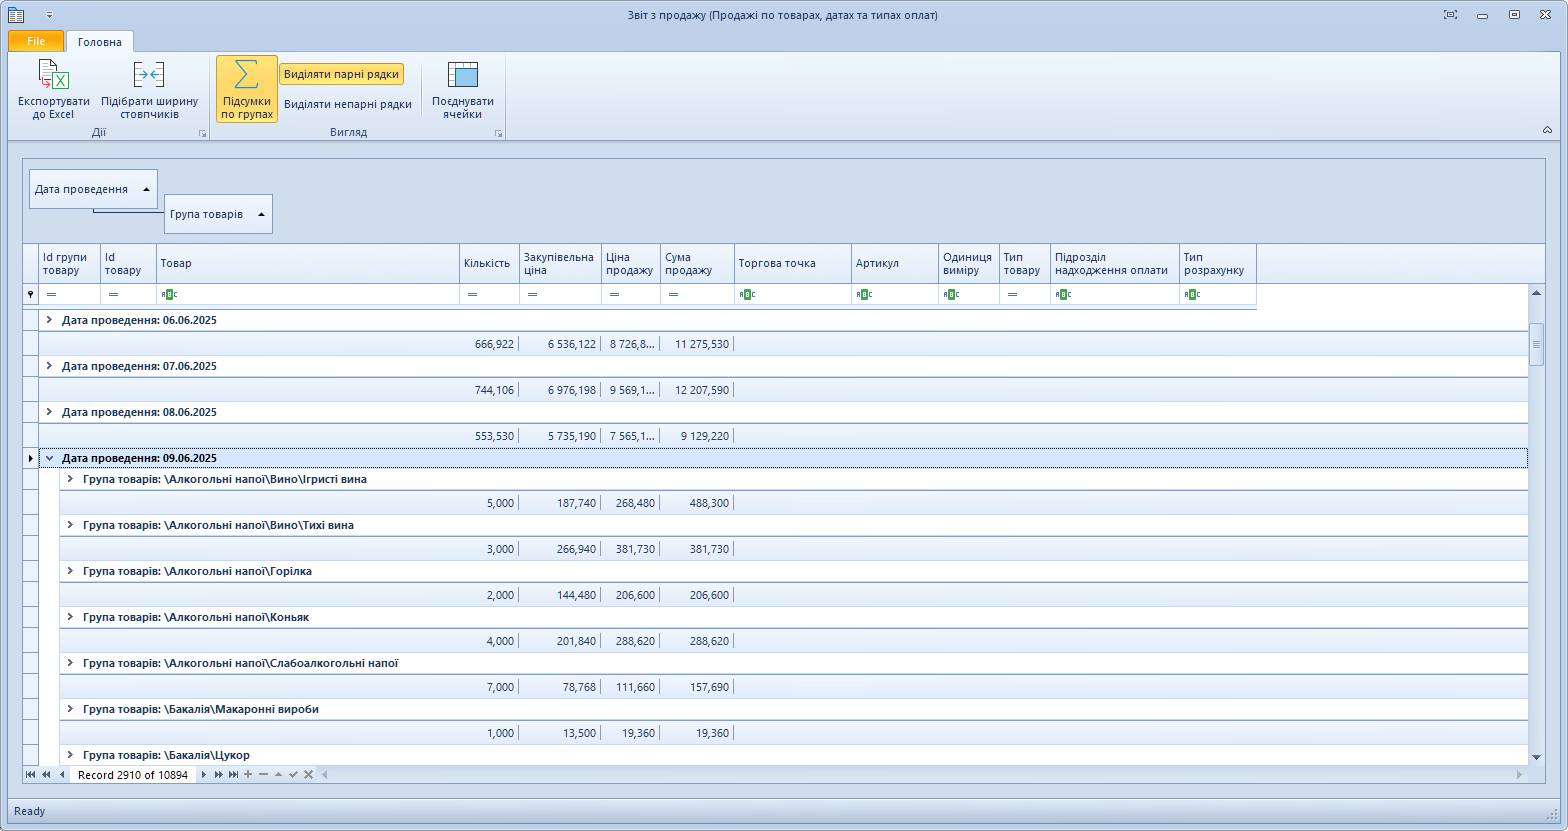Sort by the Артикул column header
The height and width of the screenshot is (831, 1568).
(x=895, y=264)
